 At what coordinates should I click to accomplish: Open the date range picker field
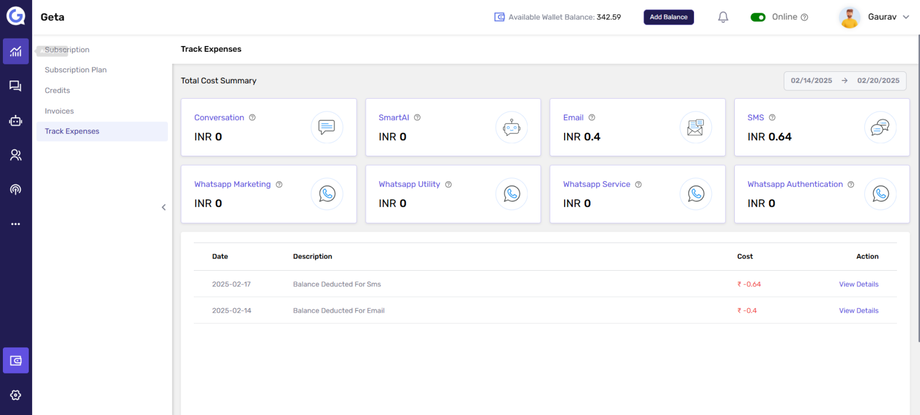[x=844, y=80]
